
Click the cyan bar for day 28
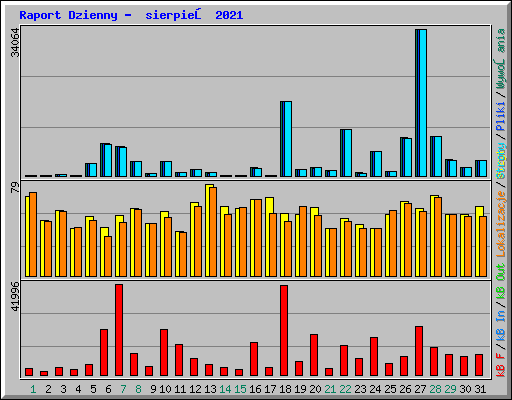click(436, 156)
